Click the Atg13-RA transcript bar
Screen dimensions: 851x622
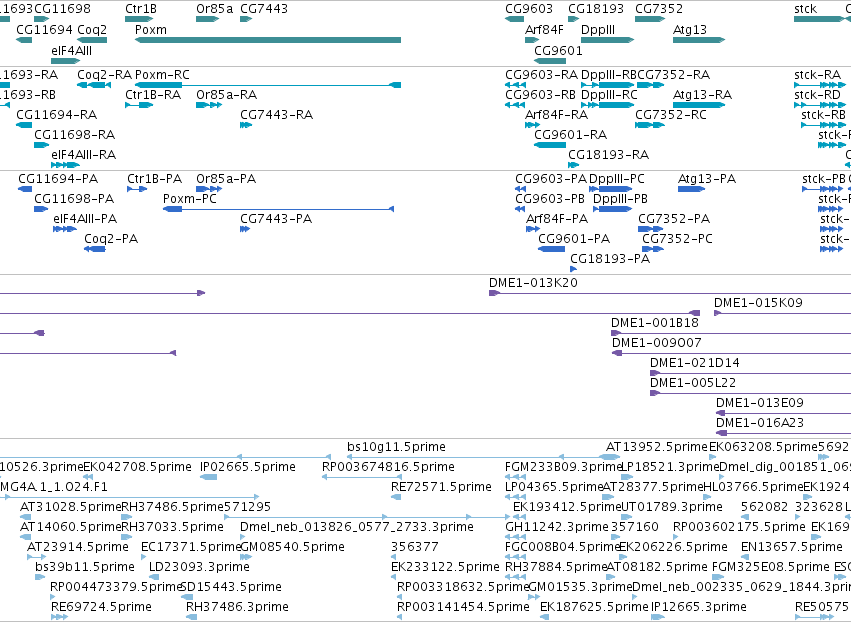pos(699,105)
